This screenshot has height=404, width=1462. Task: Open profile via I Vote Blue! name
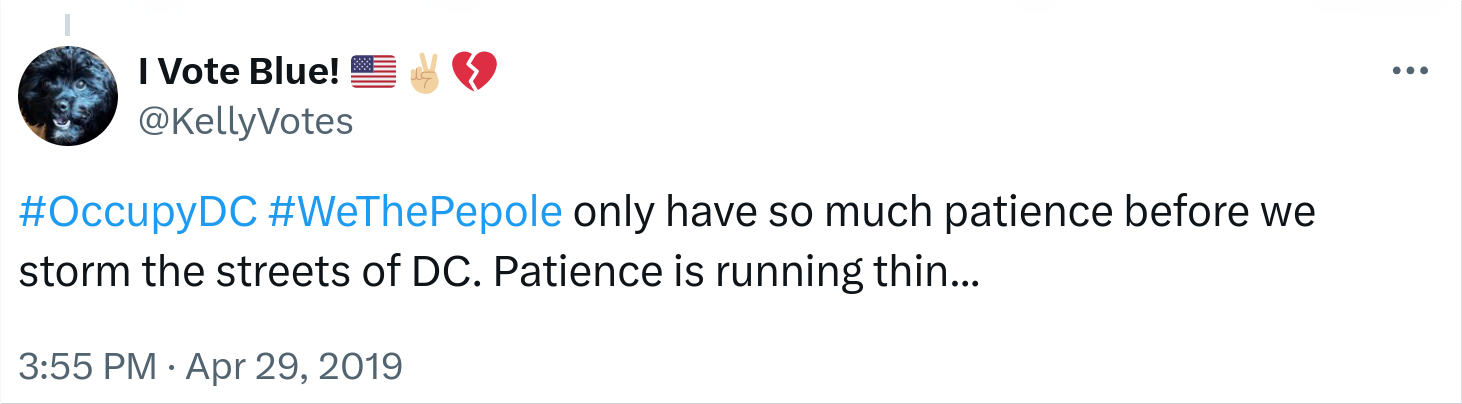pos(240,72)
